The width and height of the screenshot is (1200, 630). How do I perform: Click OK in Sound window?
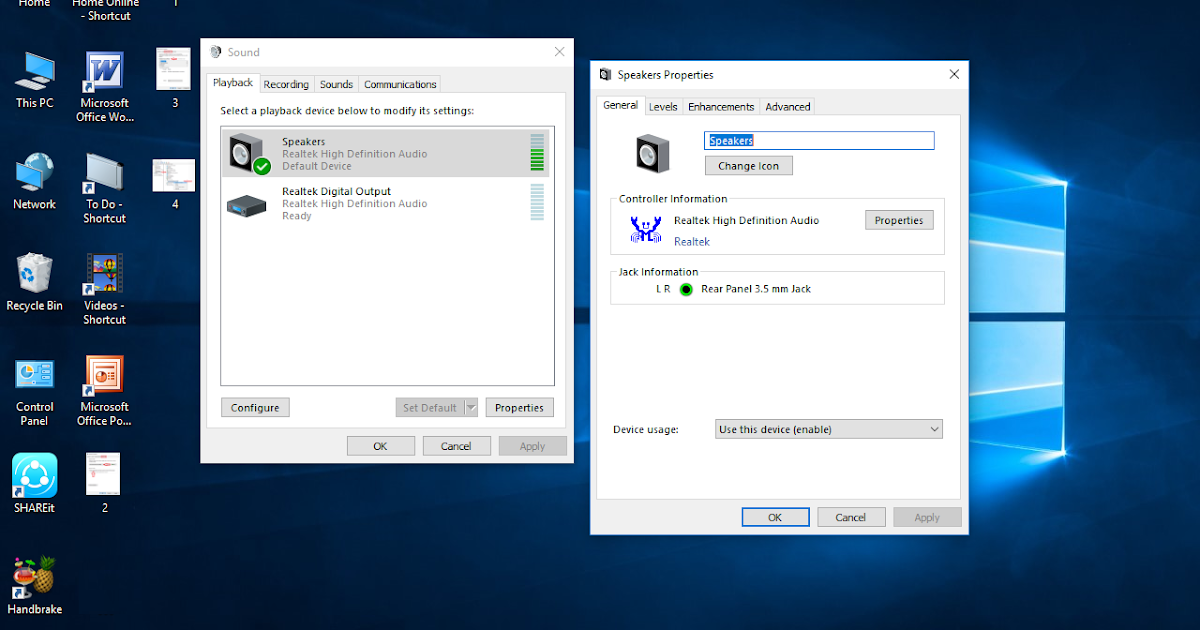pos(380,446)
